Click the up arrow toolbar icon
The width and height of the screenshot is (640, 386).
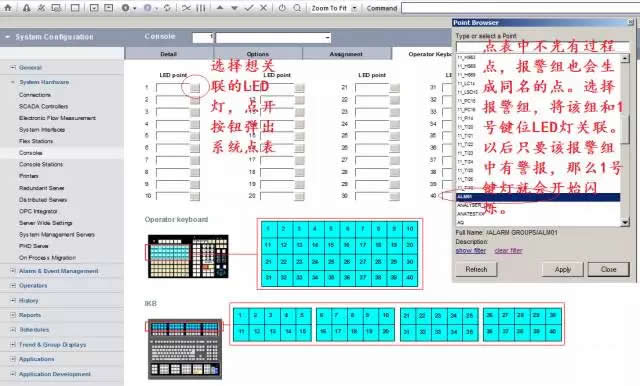pyautogui.click(x=220, y=8)
